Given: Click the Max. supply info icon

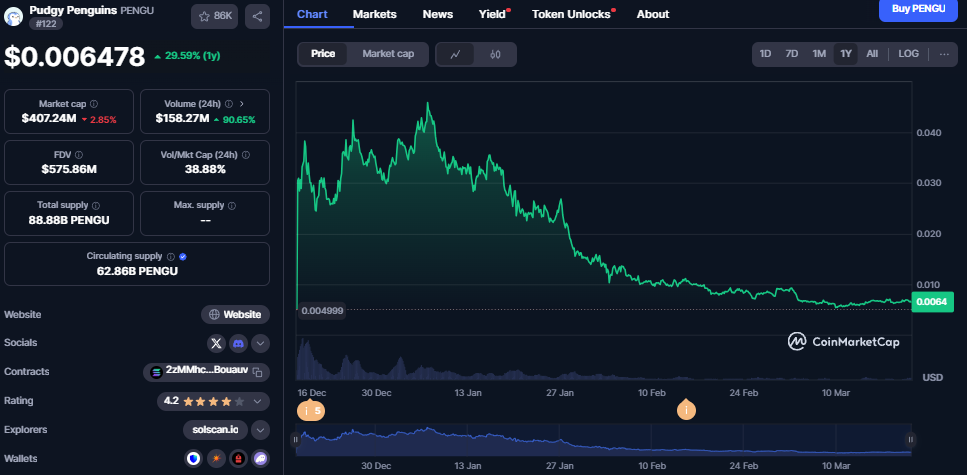Looking at the screenshot, I should click(232, 205).
